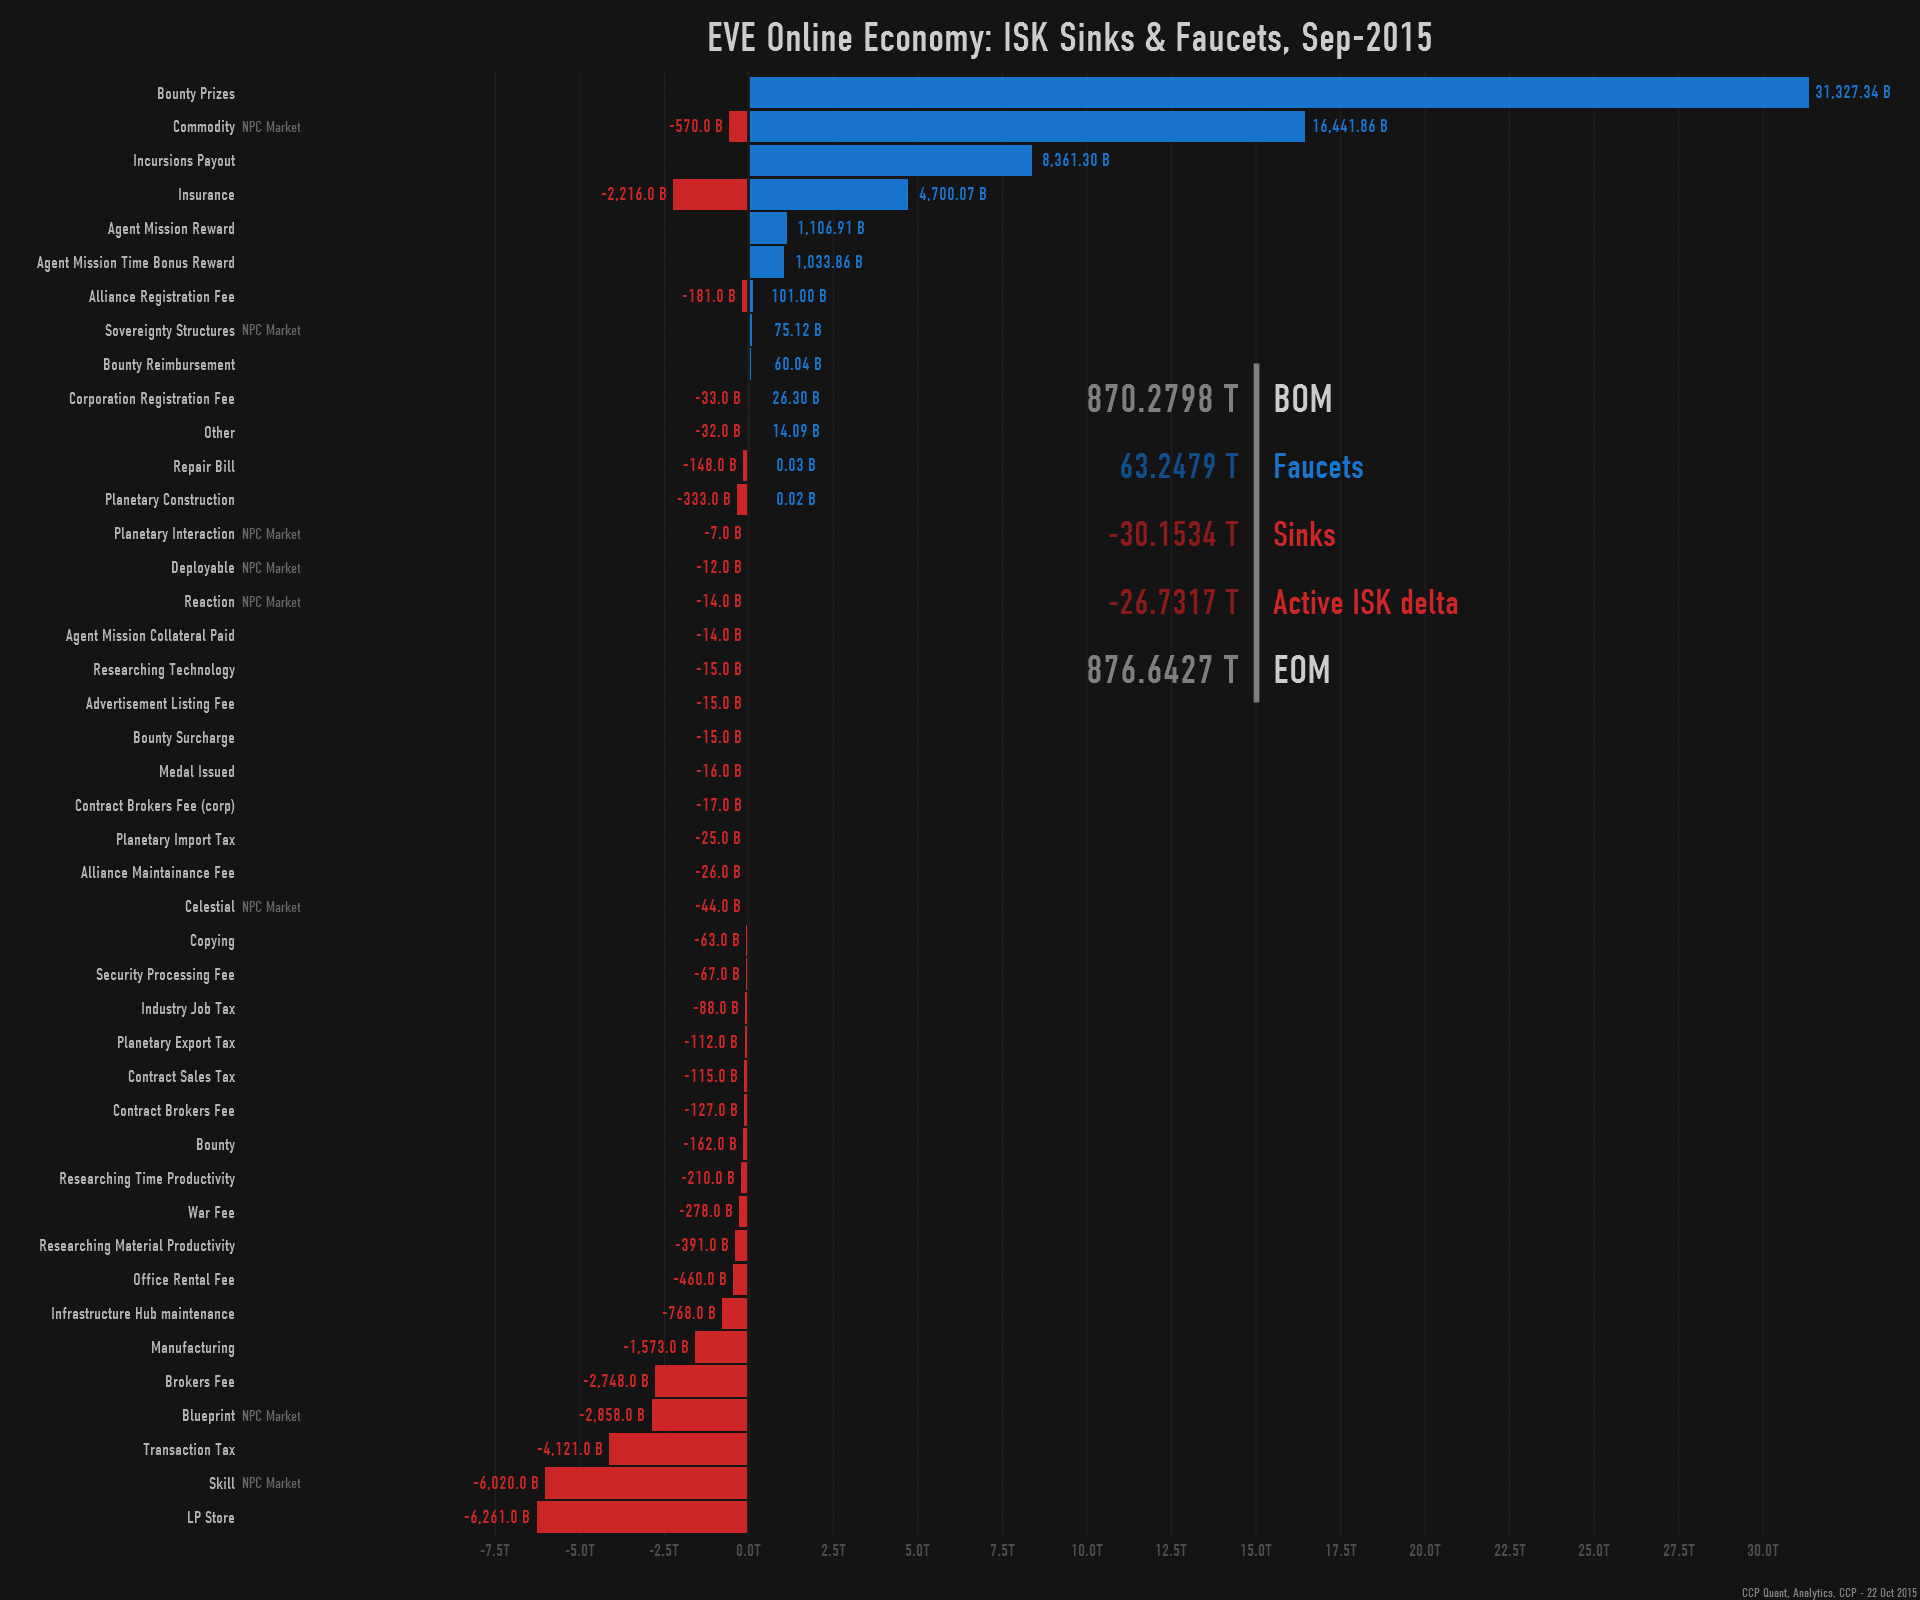Click the value '31,327.34 B'
Image resolution: width=1920 pixels, height=1600 pixels.
click(1852, 92)
